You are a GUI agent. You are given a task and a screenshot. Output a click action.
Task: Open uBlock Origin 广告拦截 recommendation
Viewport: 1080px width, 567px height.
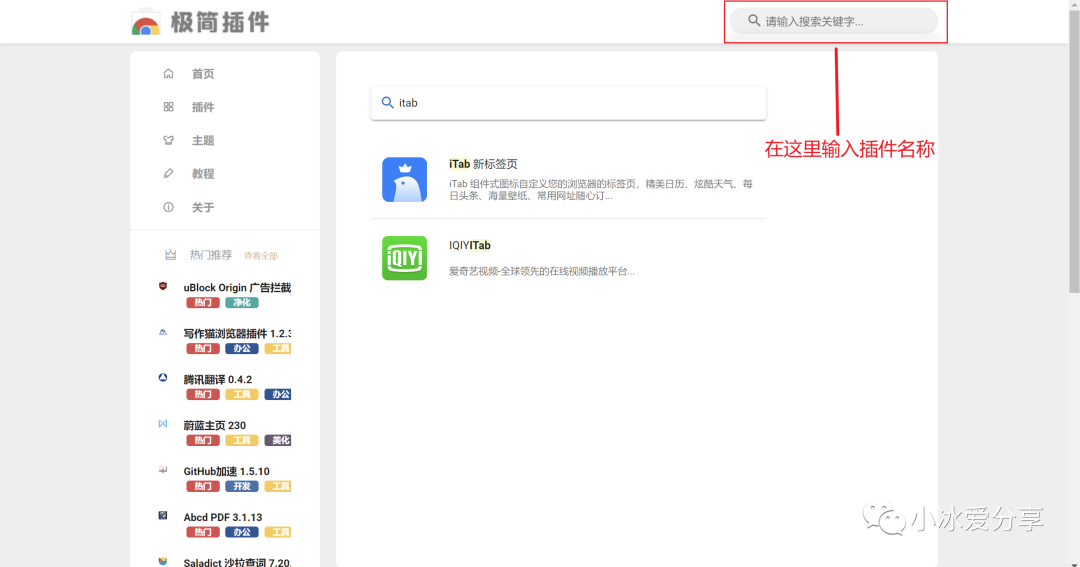click(237, 288)
